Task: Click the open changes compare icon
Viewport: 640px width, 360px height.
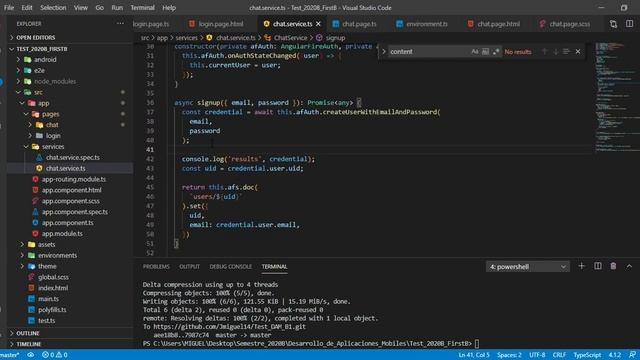Action: click(x=613, y=24)
